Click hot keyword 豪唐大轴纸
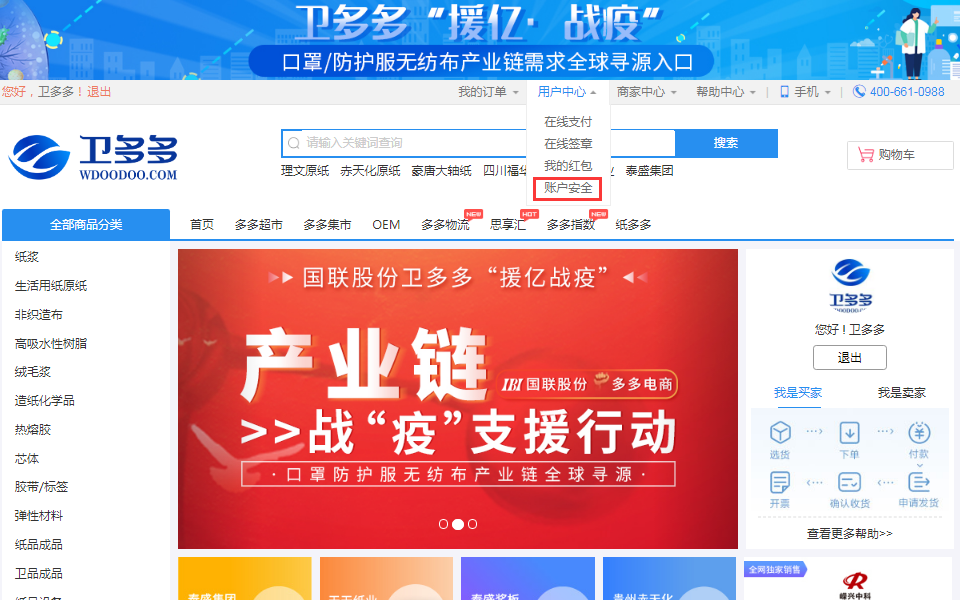This screenshot has height=600, width=960. pyautogui.click(x=441, y=171)
